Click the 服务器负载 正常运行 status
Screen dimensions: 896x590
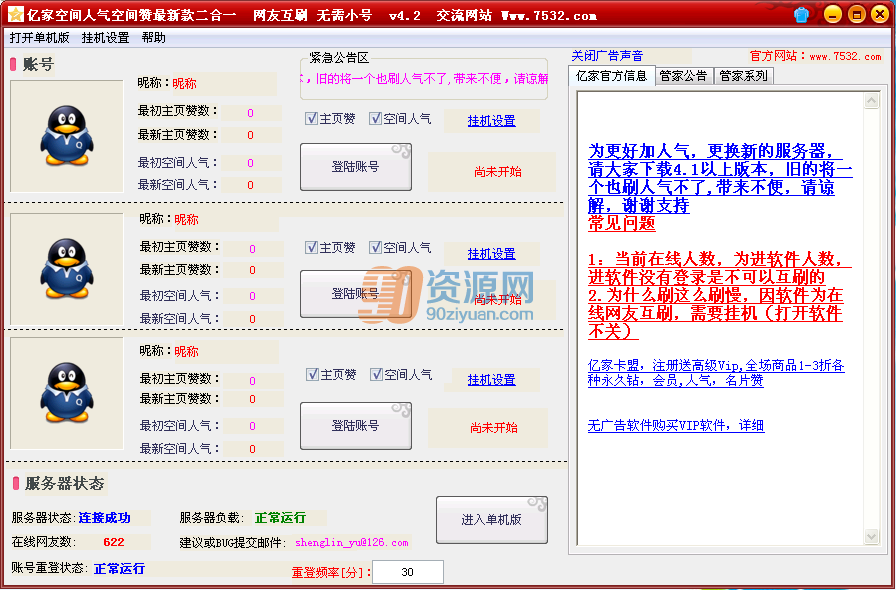281,518
